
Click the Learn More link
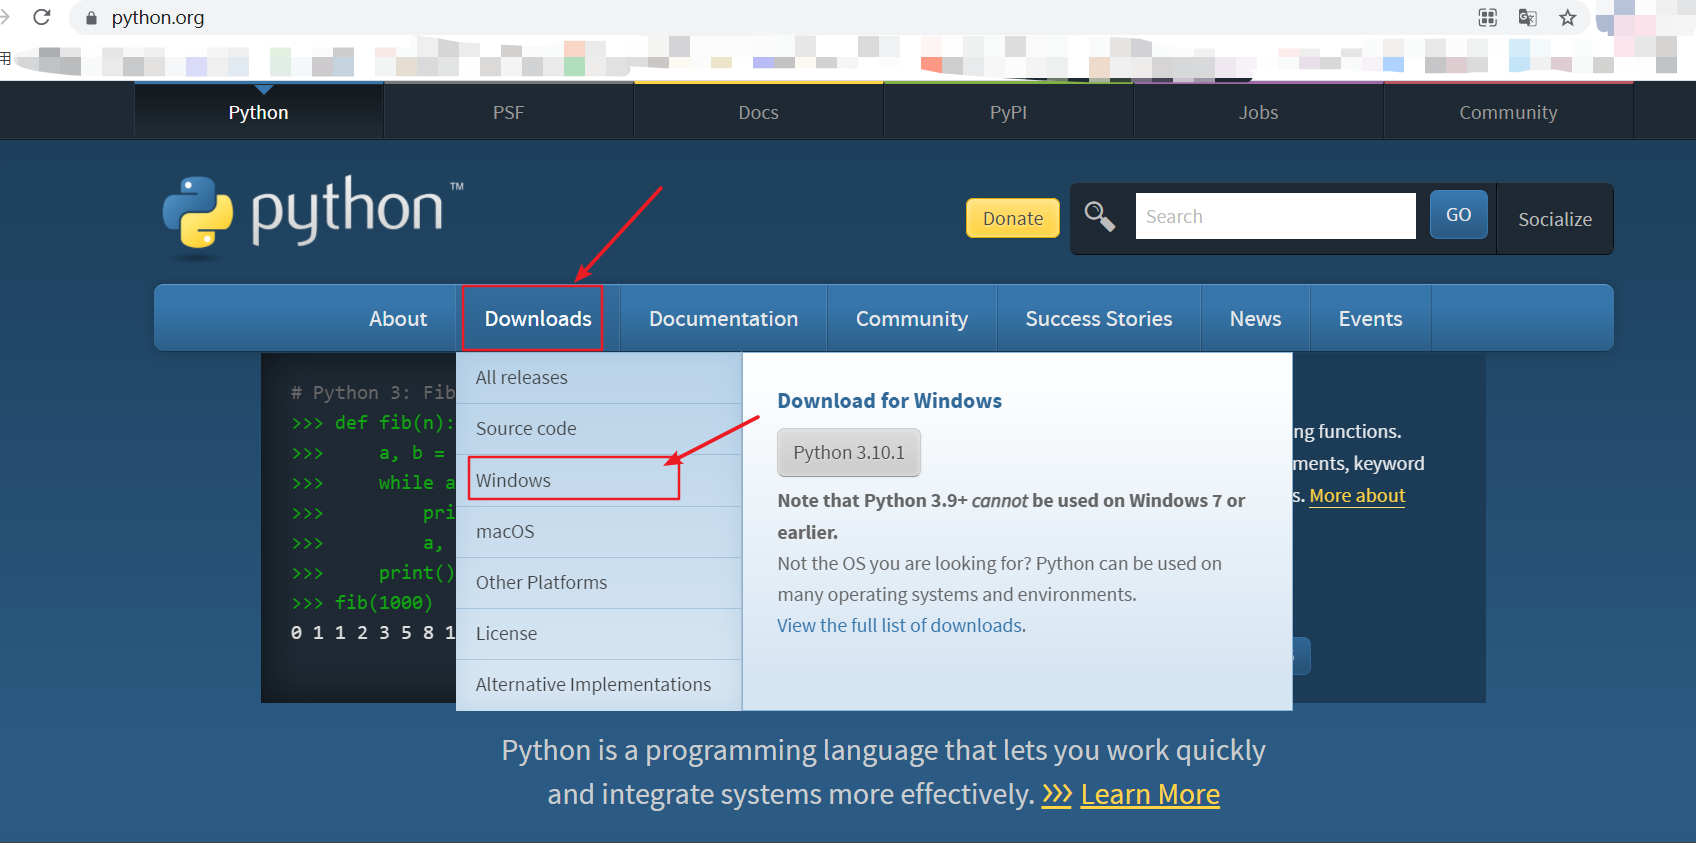[1150, 795]
